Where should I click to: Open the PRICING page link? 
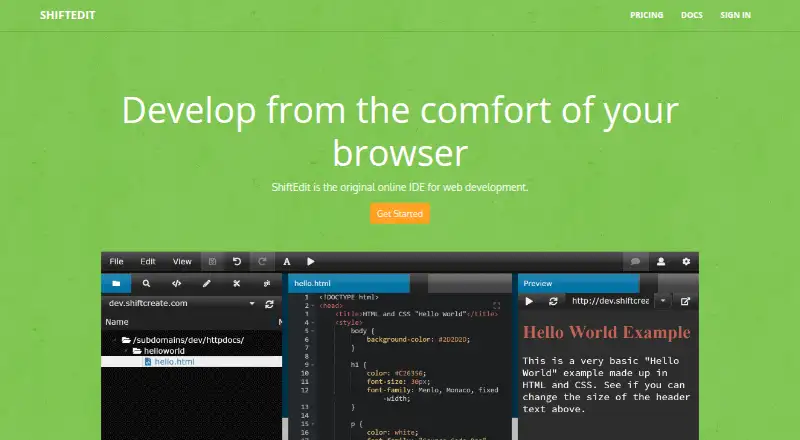pos(646,15)
